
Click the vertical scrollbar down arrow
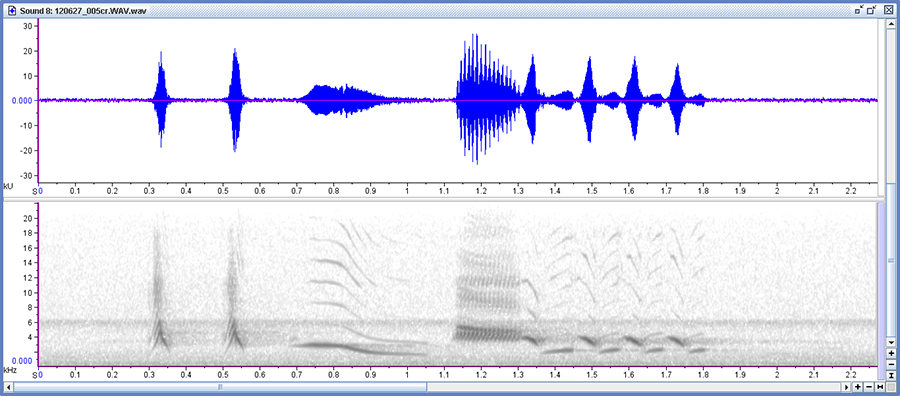(x=891, y=342)
